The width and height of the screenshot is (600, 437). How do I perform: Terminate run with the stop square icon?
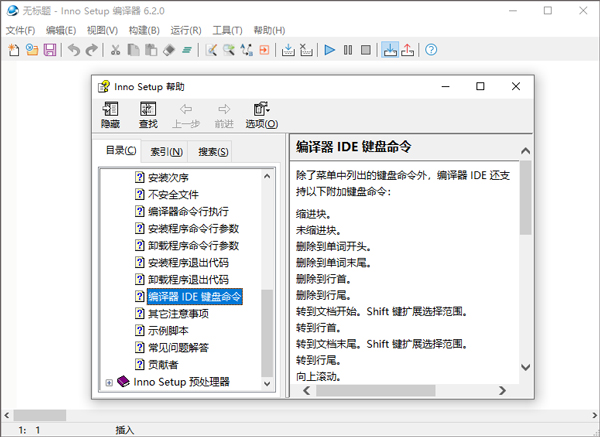[366, 50]
